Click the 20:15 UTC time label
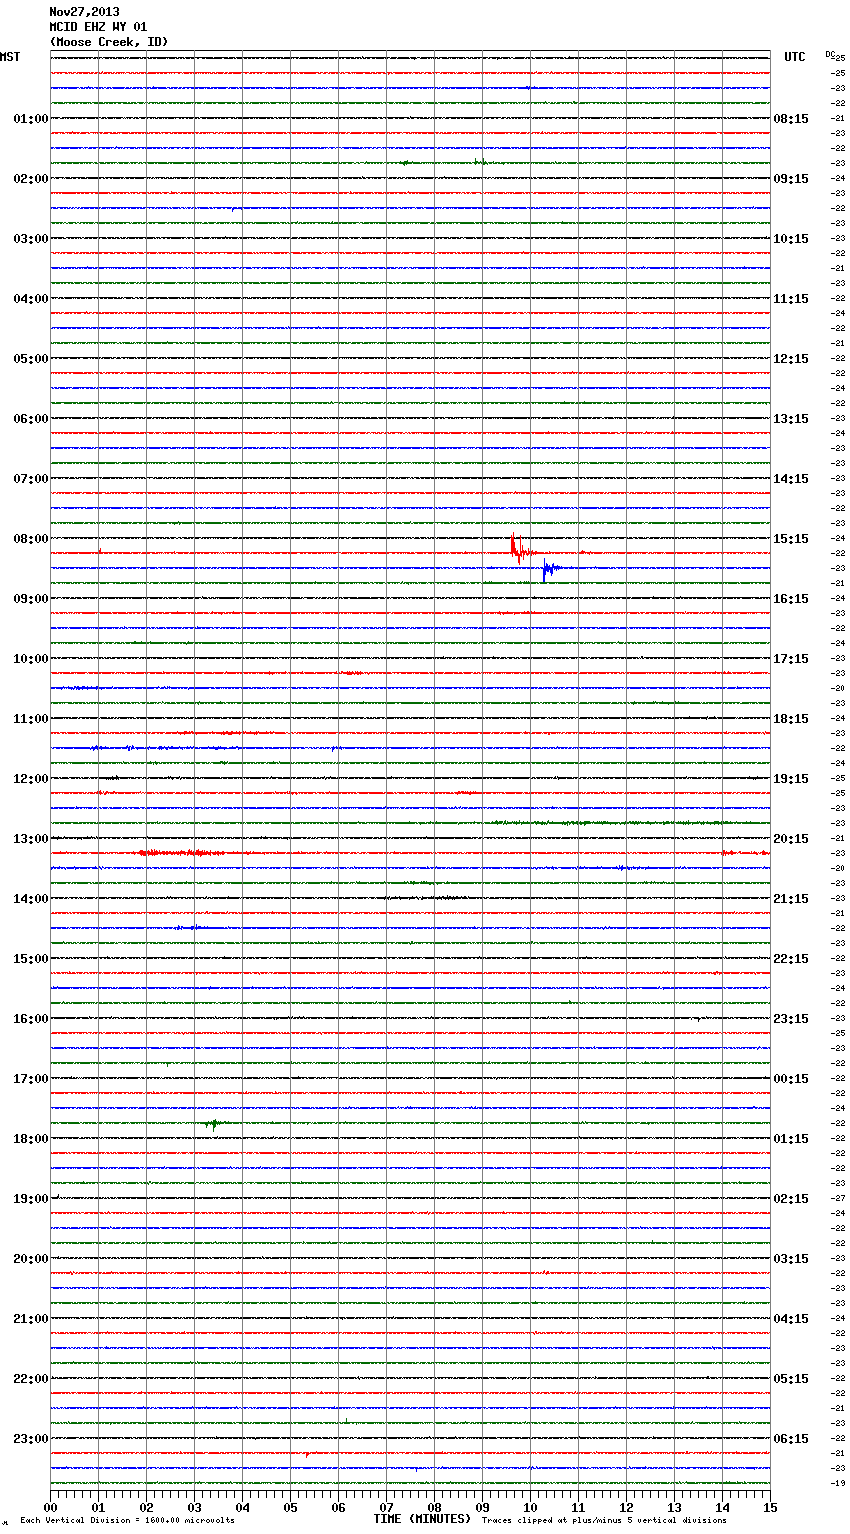The image size is (850, 1534). (x=791, y=839)
